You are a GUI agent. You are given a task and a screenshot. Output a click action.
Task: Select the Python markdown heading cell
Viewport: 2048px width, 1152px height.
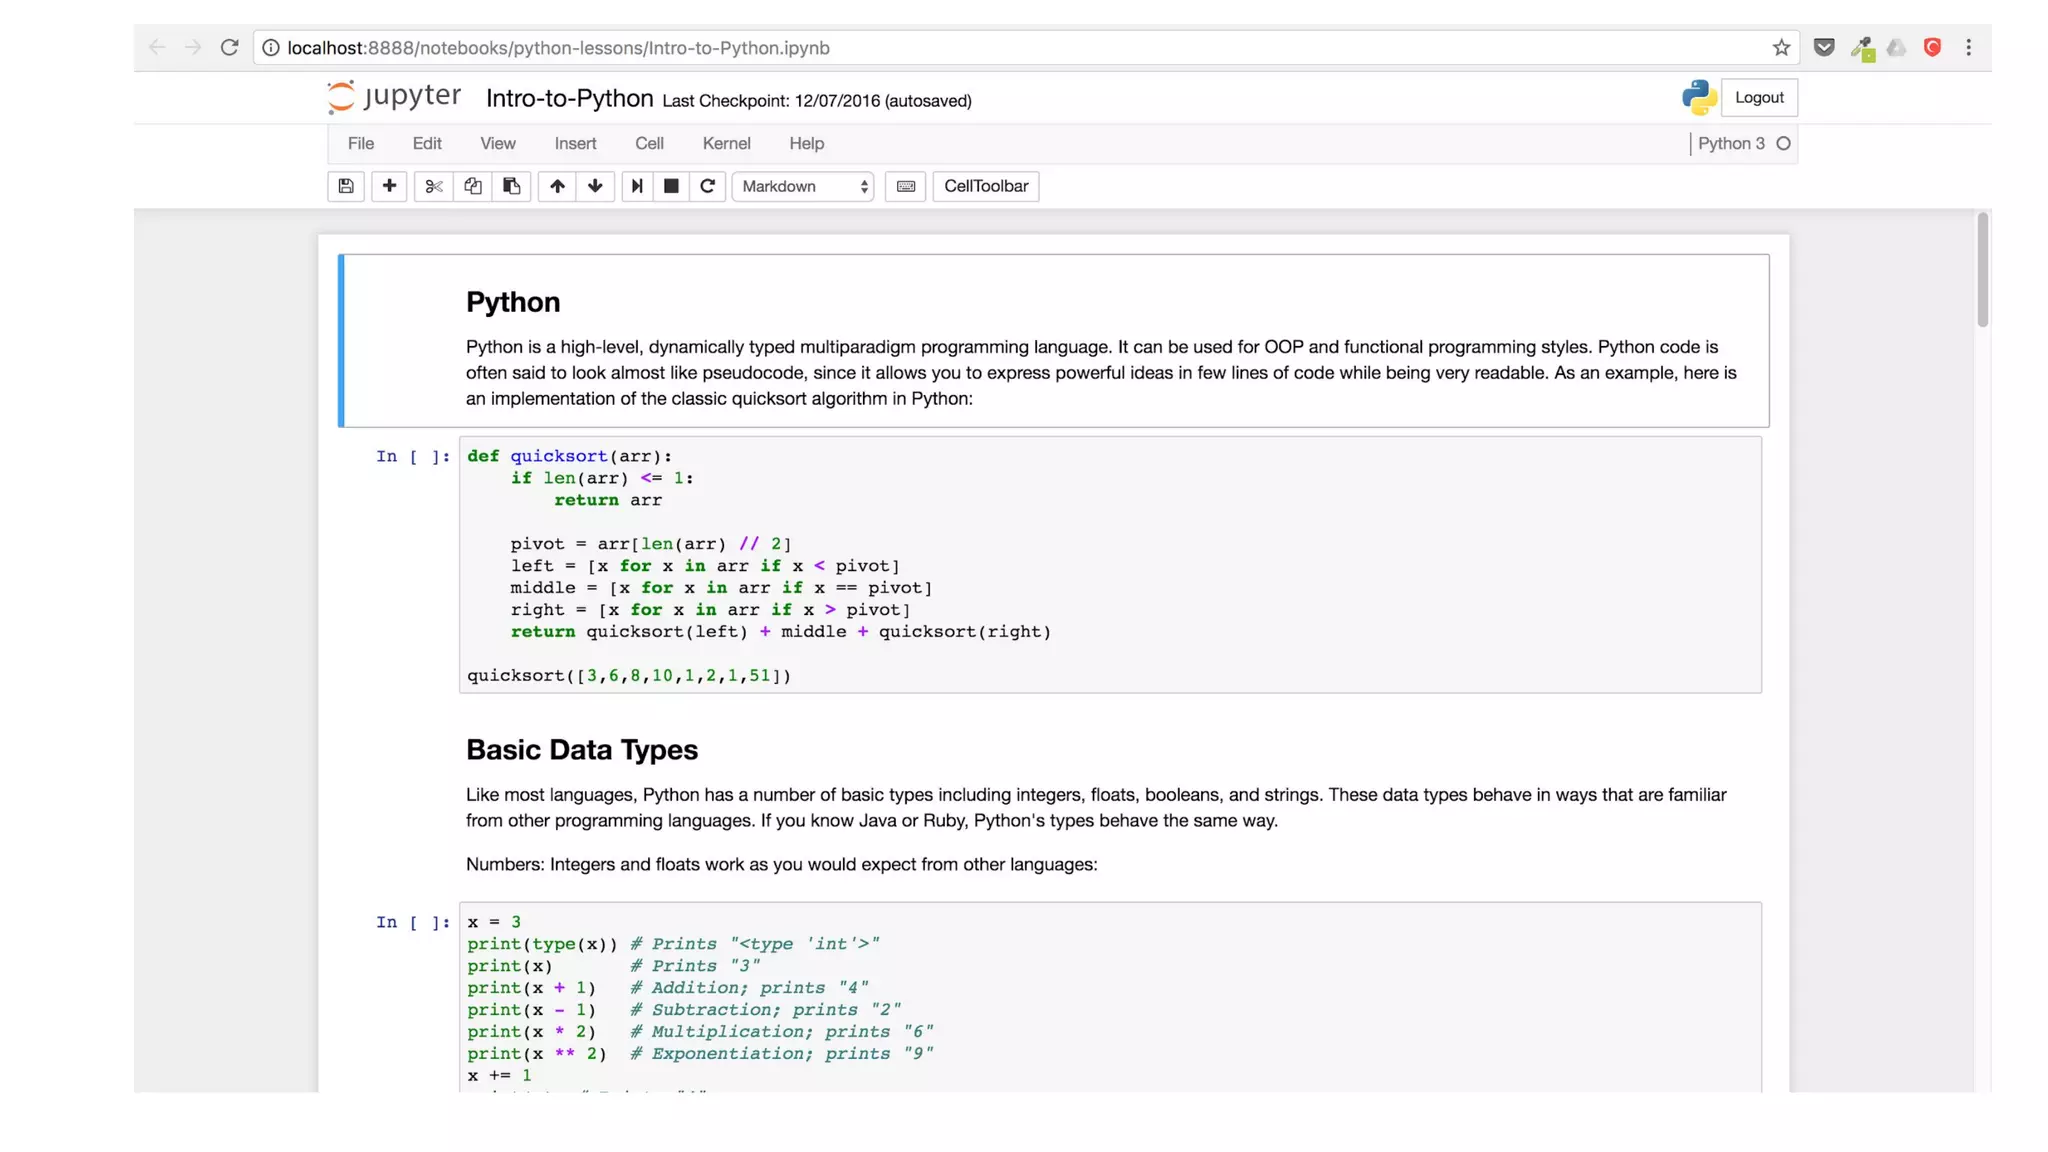click(1054, 341)
